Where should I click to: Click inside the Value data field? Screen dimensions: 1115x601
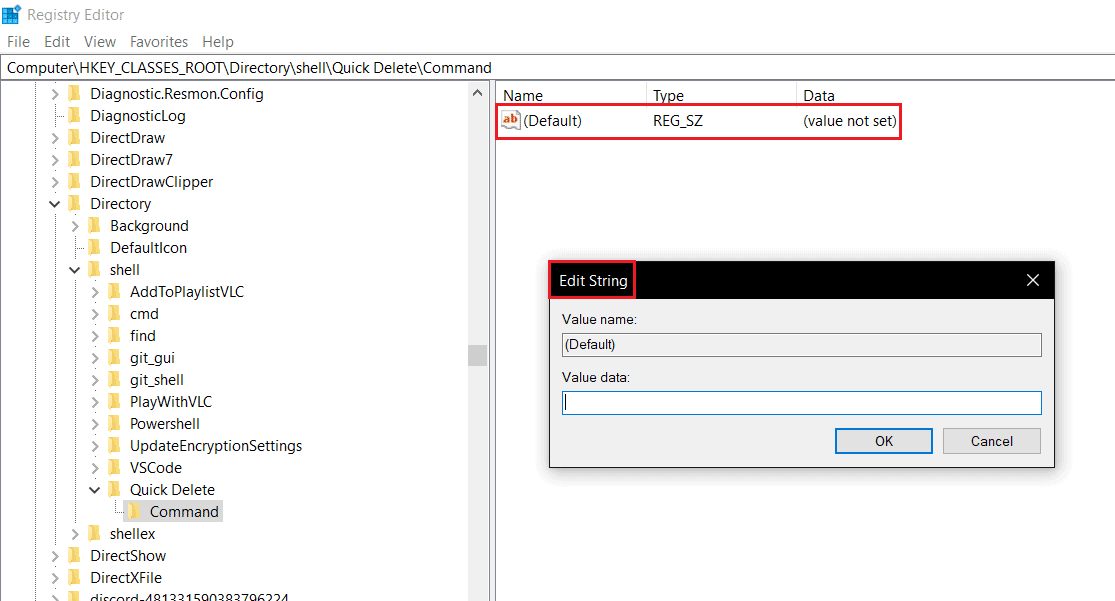800,402
